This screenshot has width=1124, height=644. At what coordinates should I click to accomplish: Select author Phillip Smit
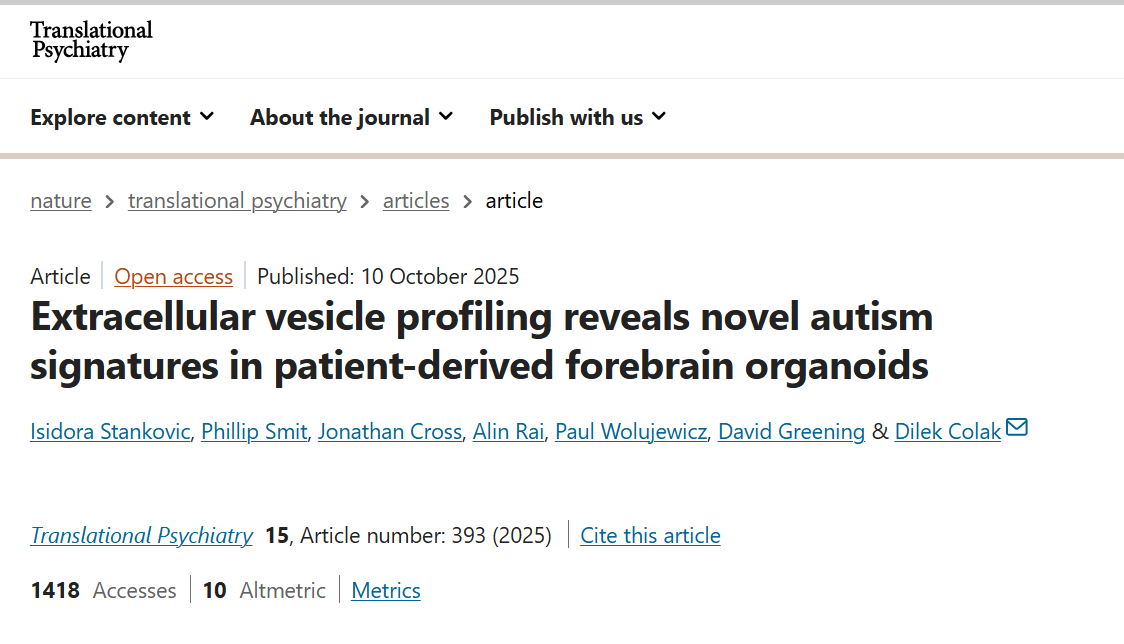255,432
